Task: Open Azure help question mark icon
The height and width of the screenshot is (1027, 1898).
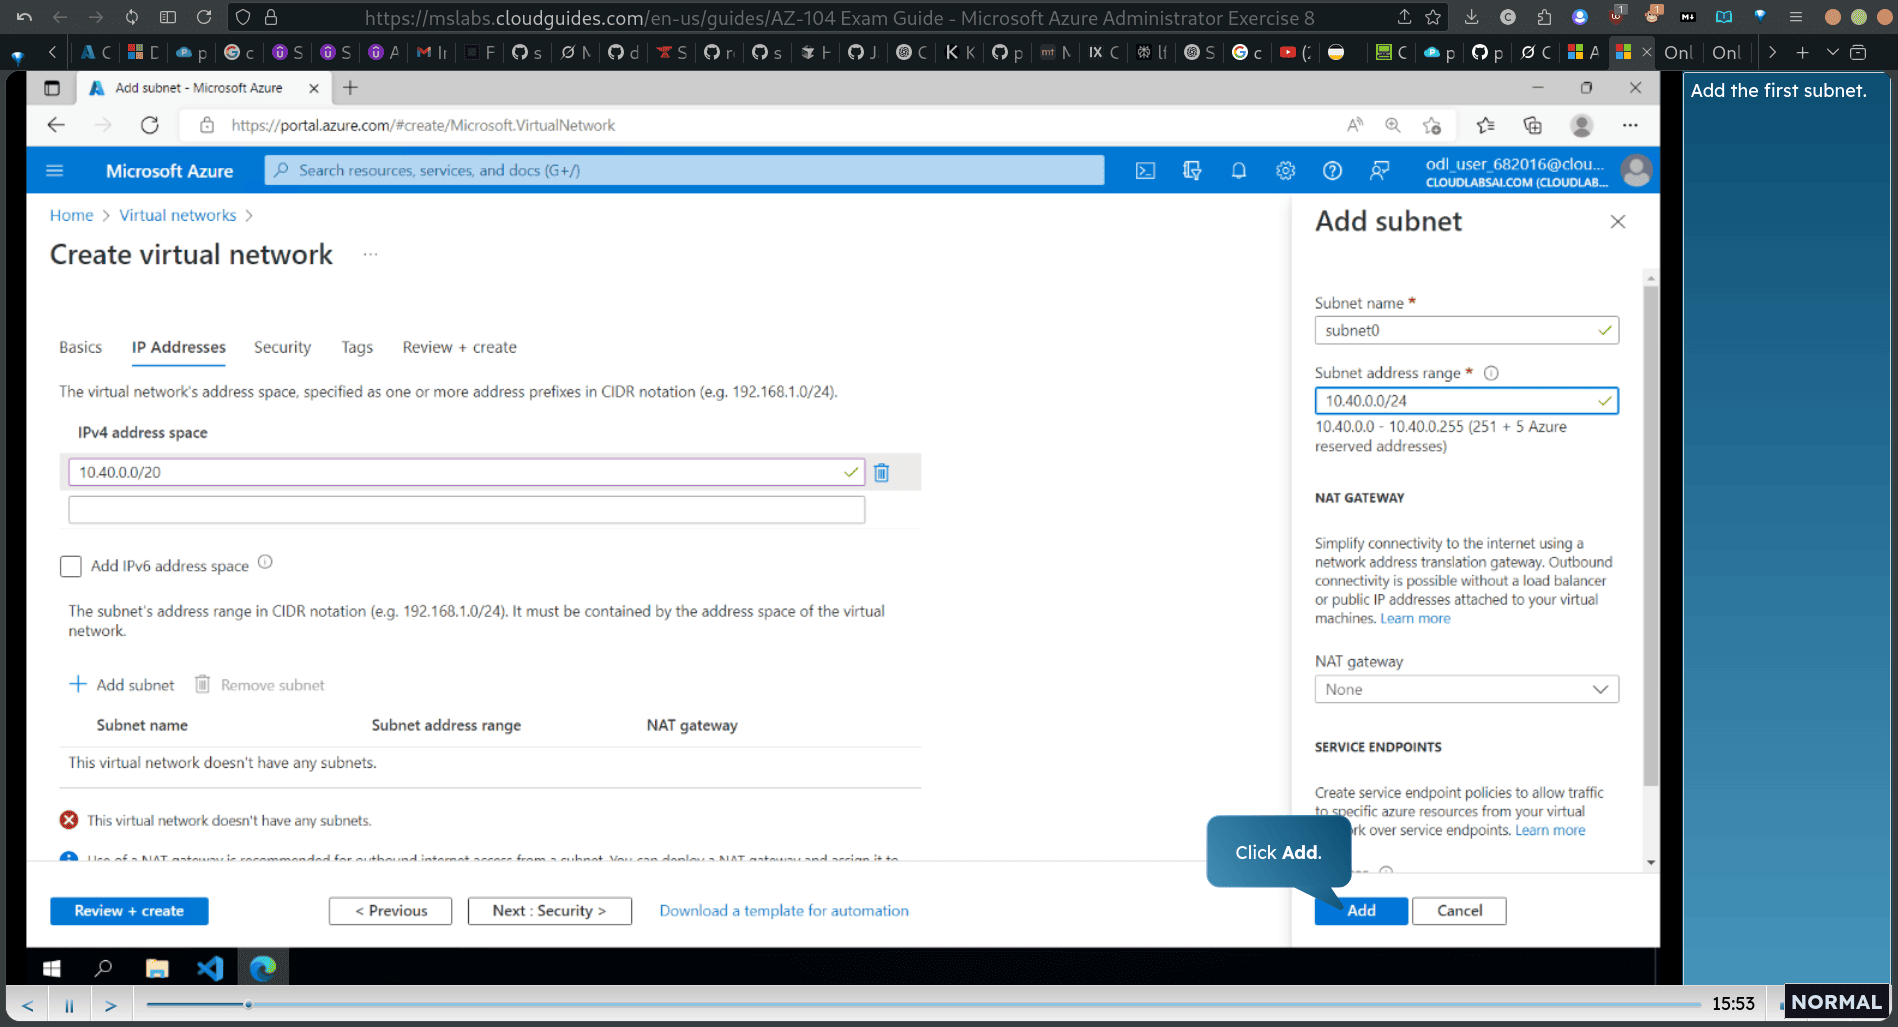Action: (x=1332, y=171)
